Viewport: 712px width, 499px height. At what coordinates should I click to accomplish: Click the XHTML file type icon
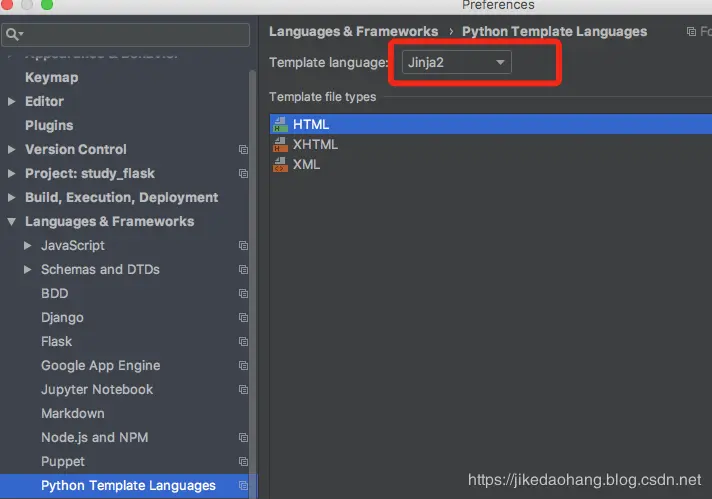[280, 144]
